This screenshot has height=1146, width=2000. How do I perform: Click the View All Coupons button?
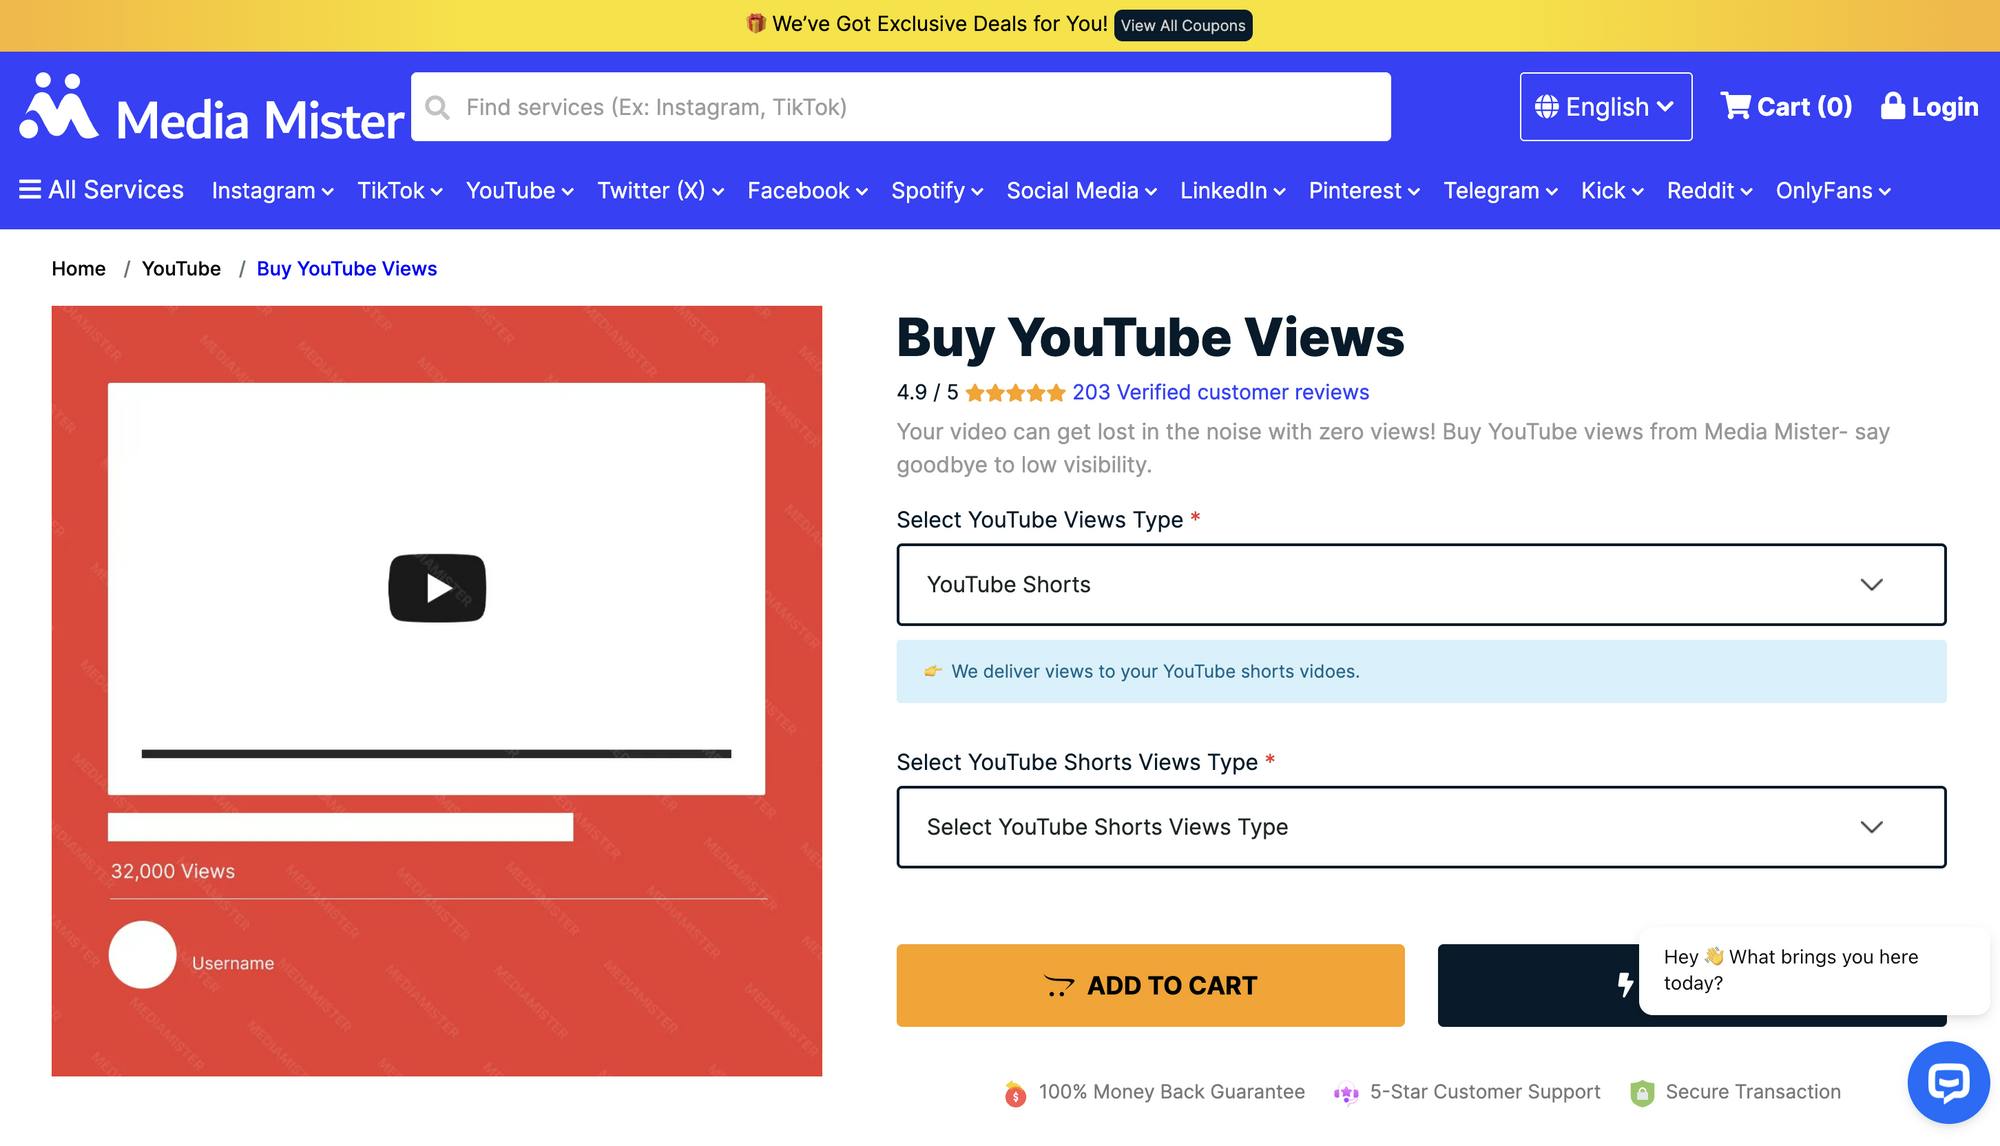click(x=1182, y=25)
